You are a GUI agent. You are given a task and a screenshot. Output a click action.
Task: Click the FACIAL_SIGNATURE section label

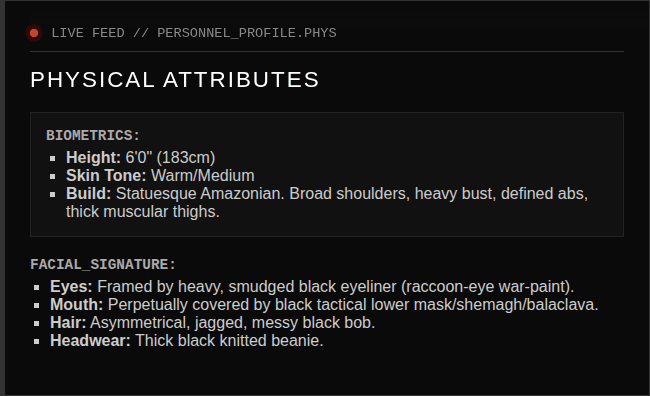[x=103, y=265]
